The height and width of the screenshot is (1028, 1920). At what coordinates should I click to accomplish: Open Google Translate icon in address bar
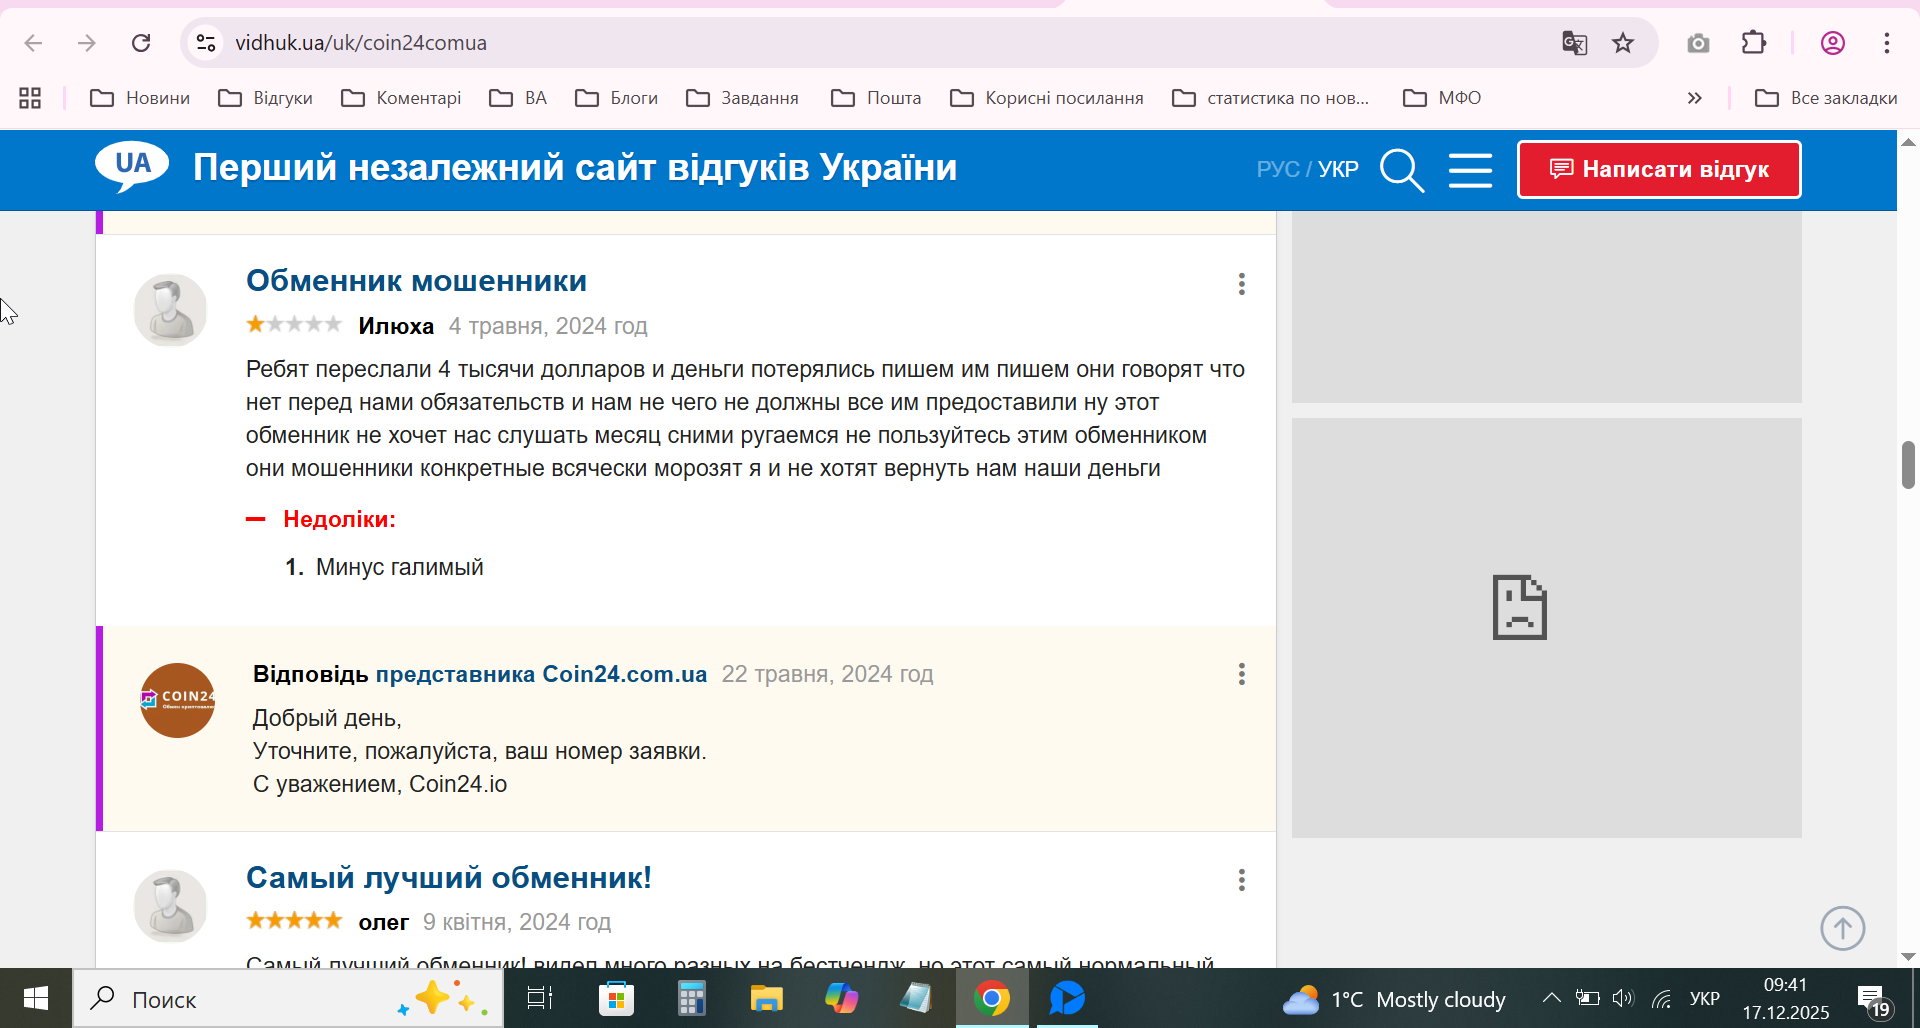pos(1574,43)
